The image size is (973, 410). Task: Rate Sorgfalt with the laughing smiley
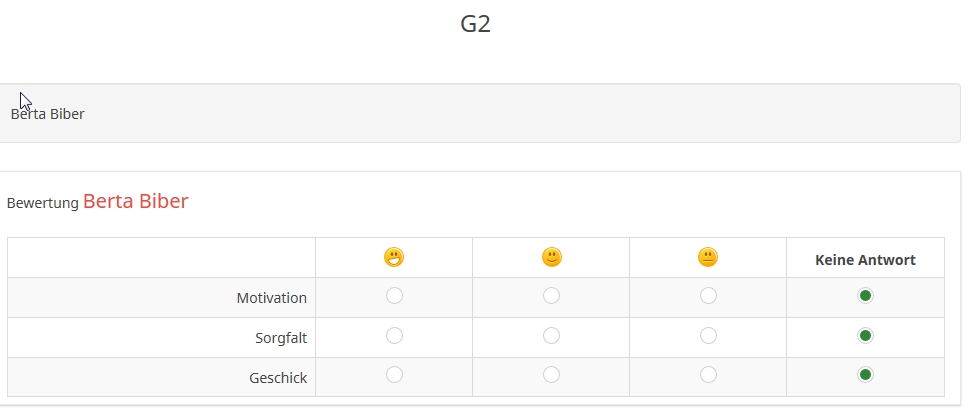pos(394,336)
